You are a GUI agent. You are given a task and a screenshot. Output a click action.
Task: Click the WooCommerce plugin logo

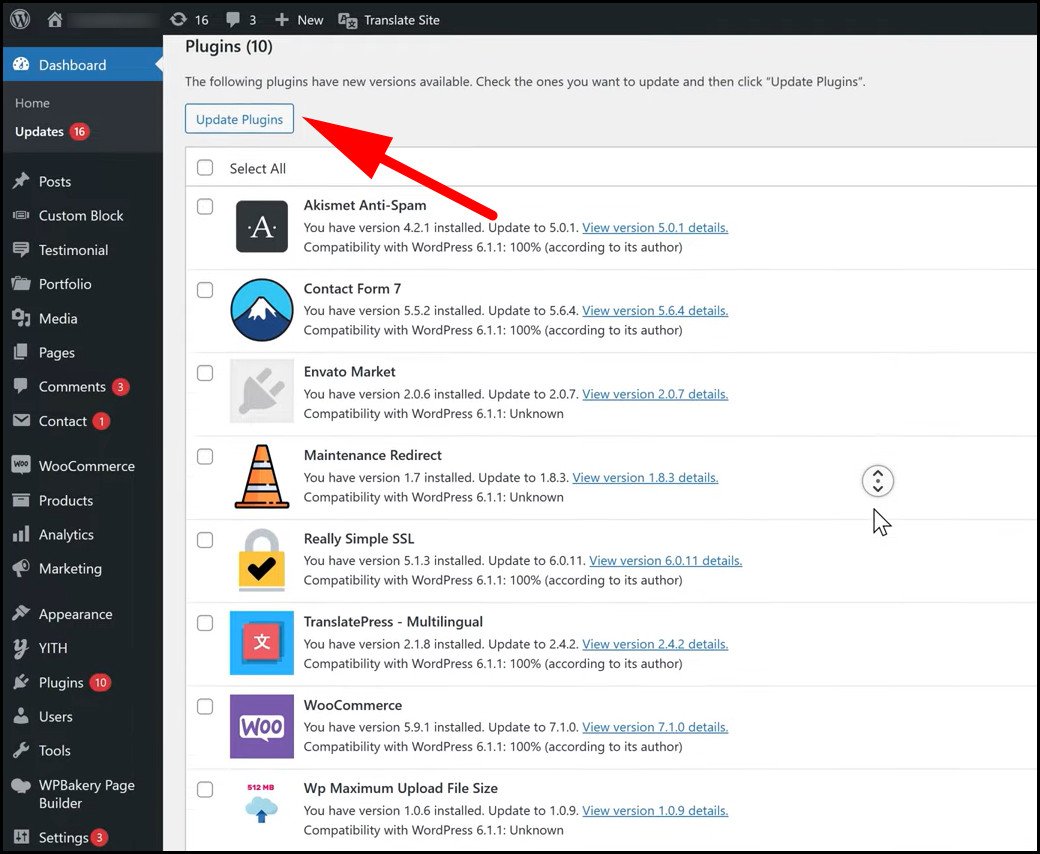pyautogui.click(x=261, y=727)
